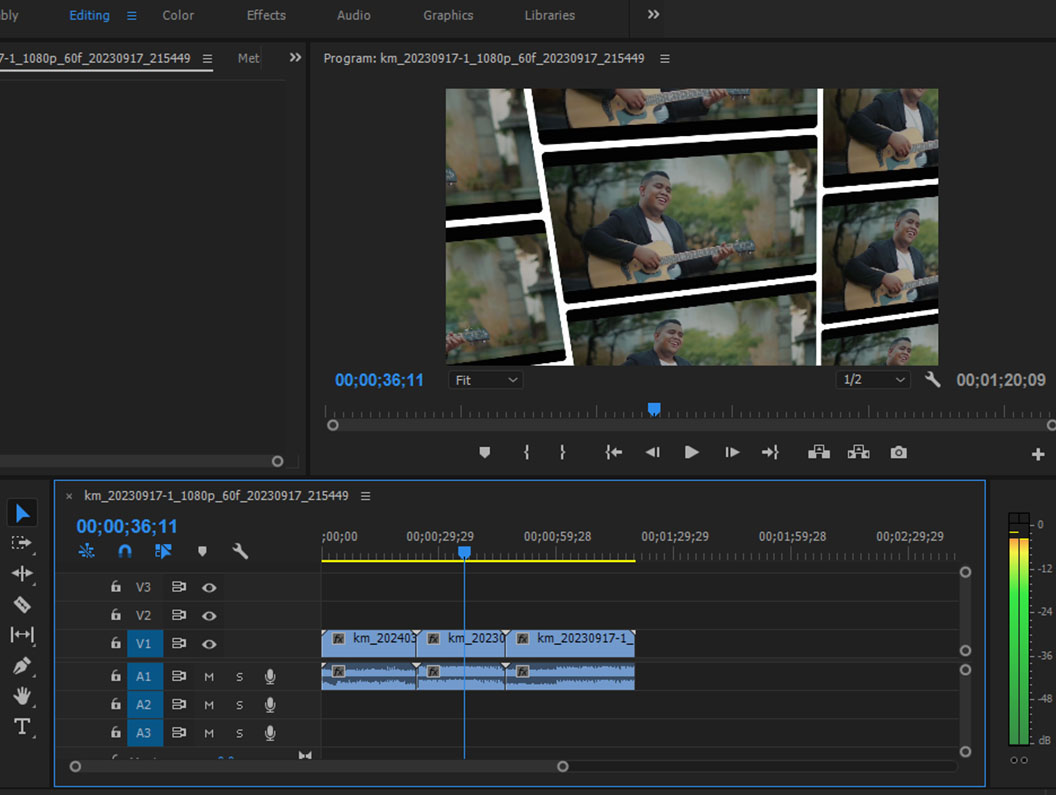Click the Export Frame camera icon
The height and width of the screenshot is (795, 1056).
coord(899,452)
